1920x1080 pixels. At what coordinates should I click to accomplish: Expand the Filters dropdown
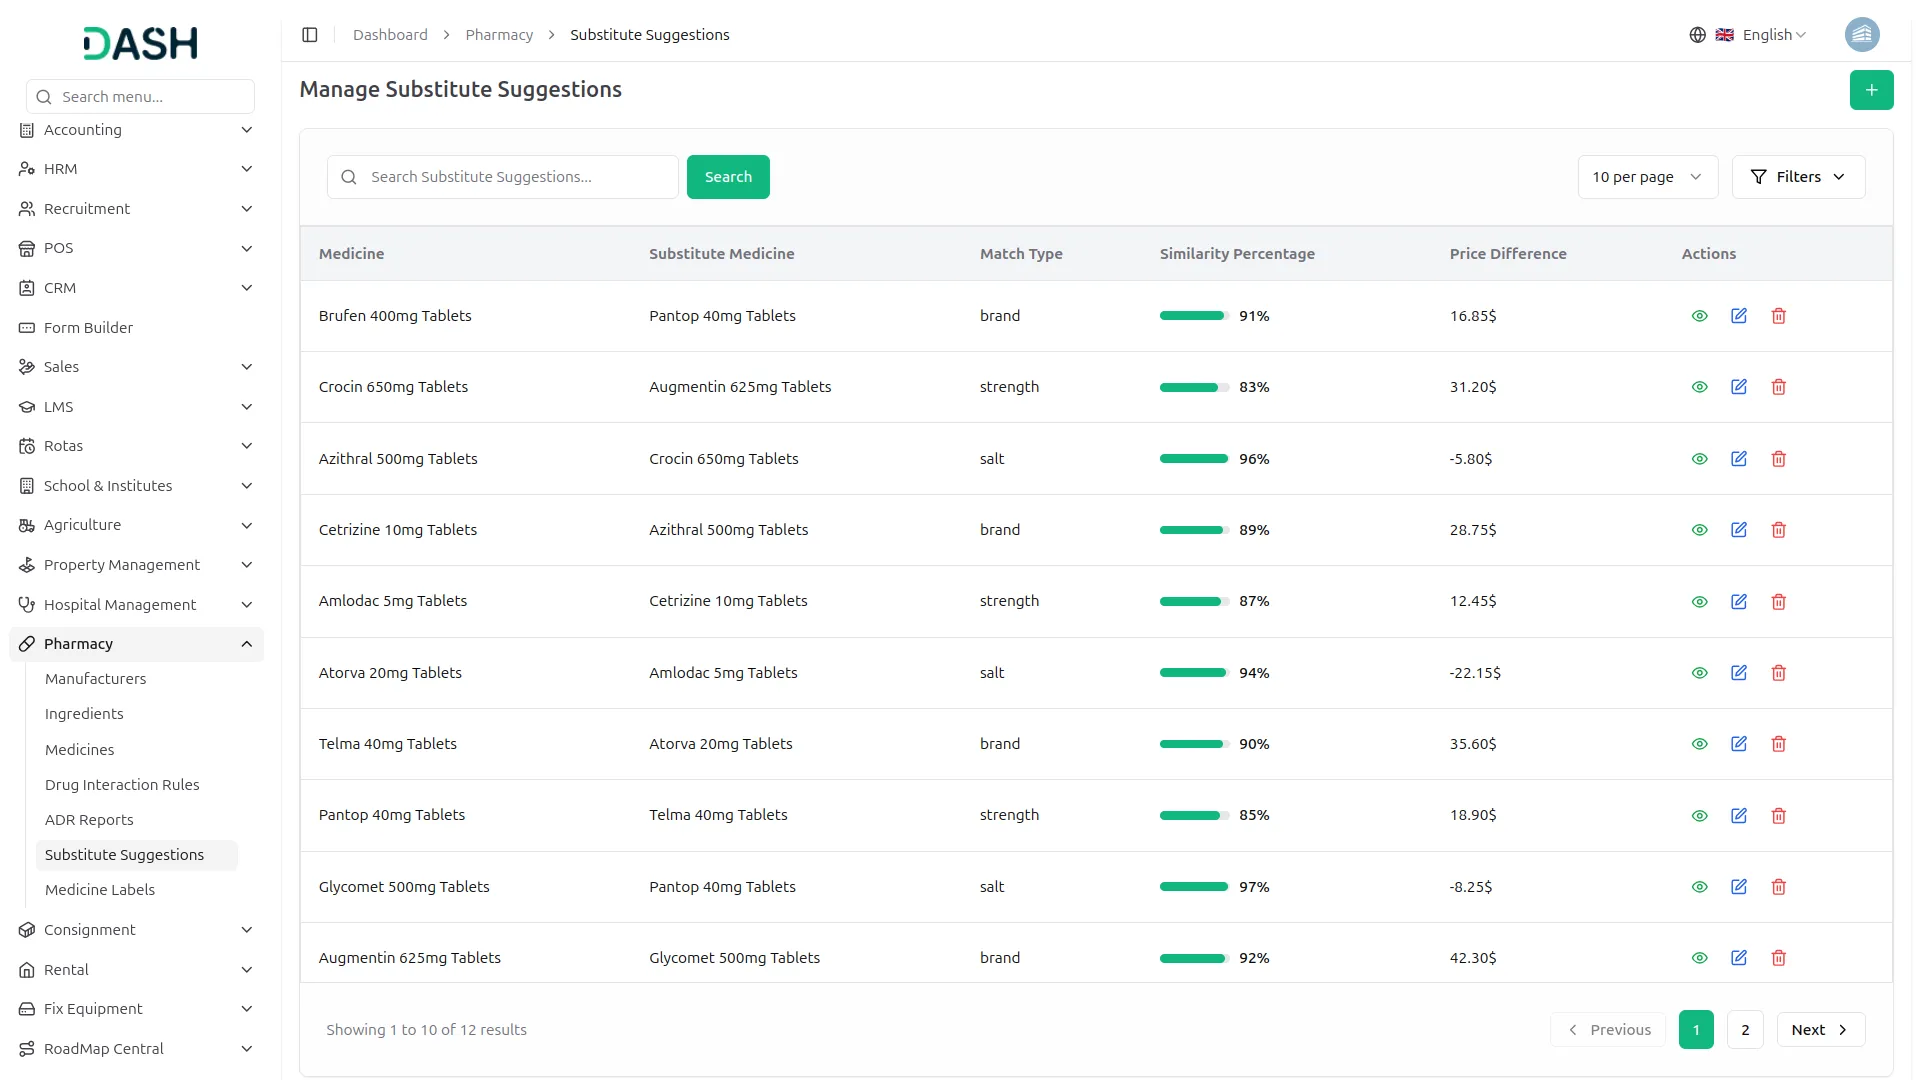tap(1797, 177)
